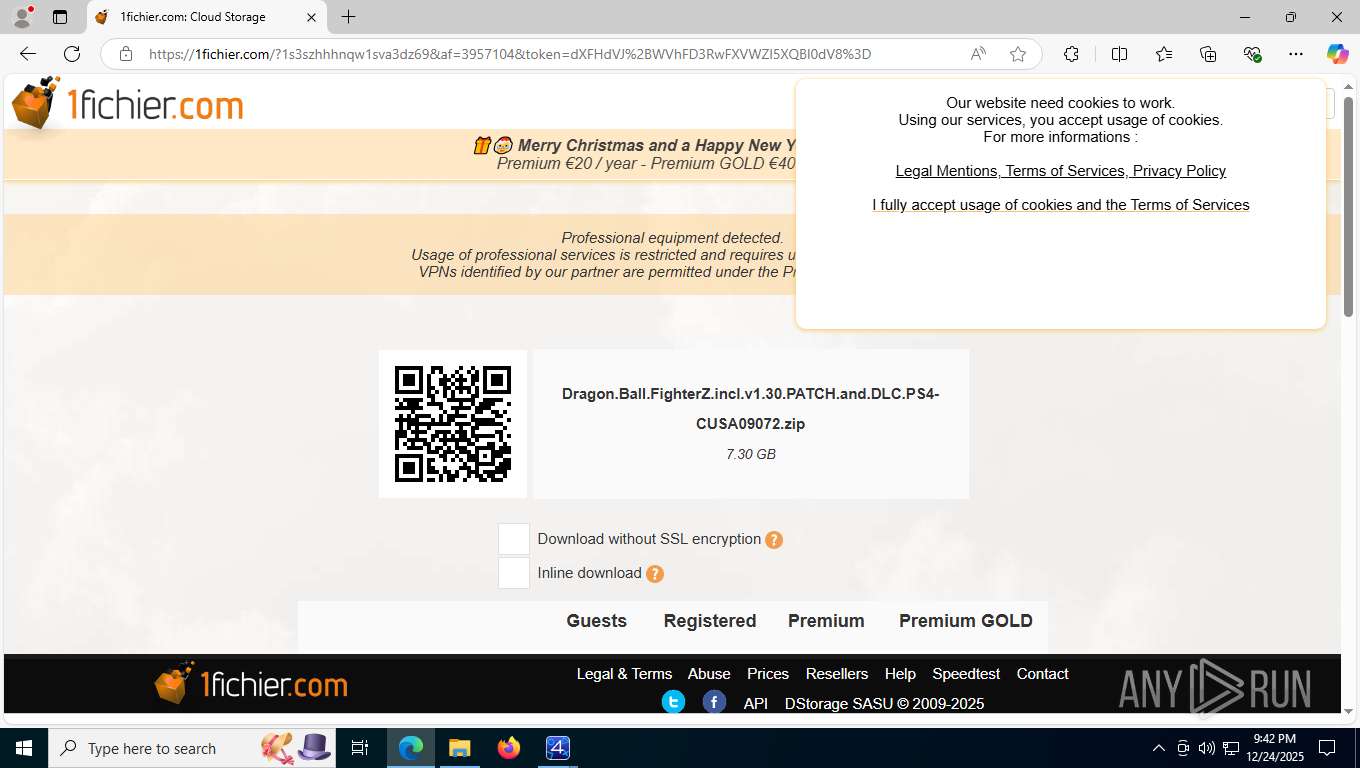Open Contact footer link

(x=1043, y=674)
